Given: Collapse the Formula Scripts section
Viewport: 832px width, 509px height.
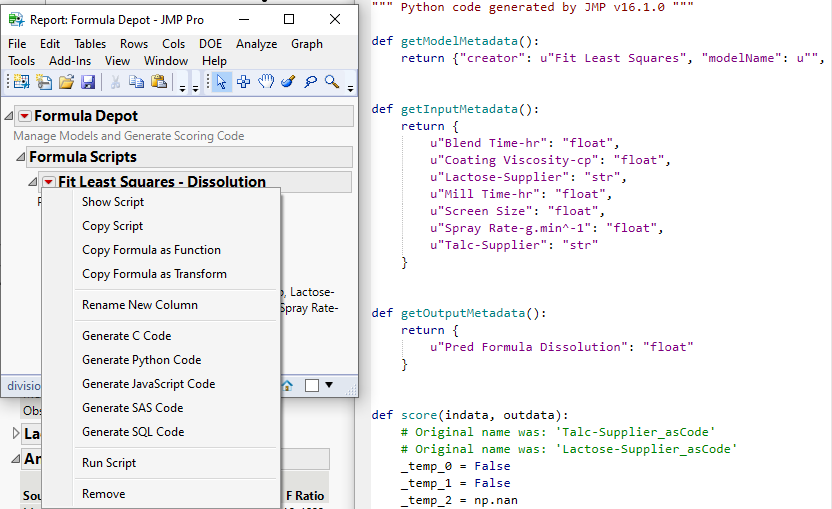Looking at the screenshot, I should (x=20, y=157).
